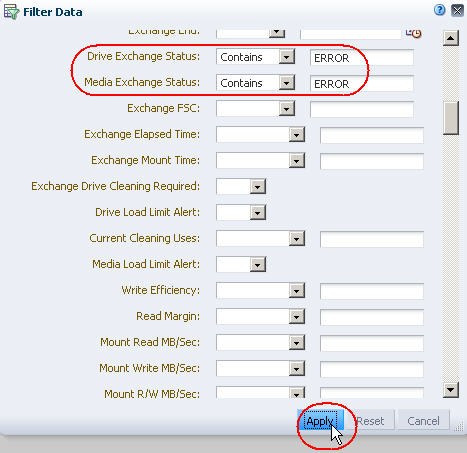This screenshot has width=467, height=453.
Task: Apply the filter with Apply button
Action: [x=320, y=421]
